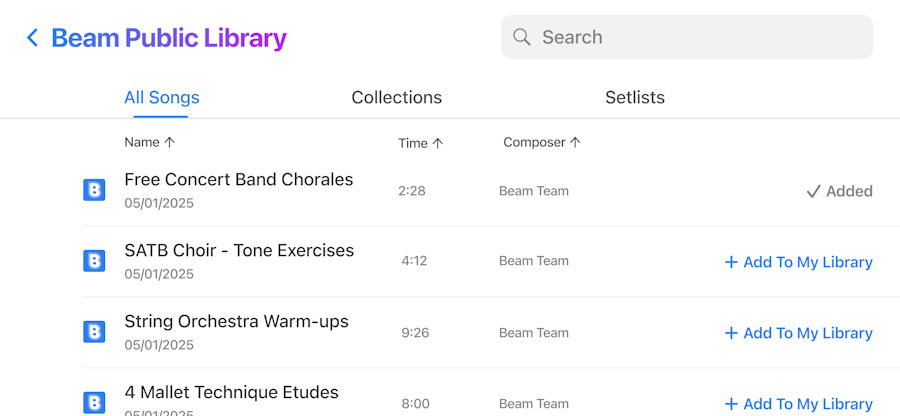Click the back chevron arrow icon
The width and height of the screenshot is (900, 416).
click(32, 38)
